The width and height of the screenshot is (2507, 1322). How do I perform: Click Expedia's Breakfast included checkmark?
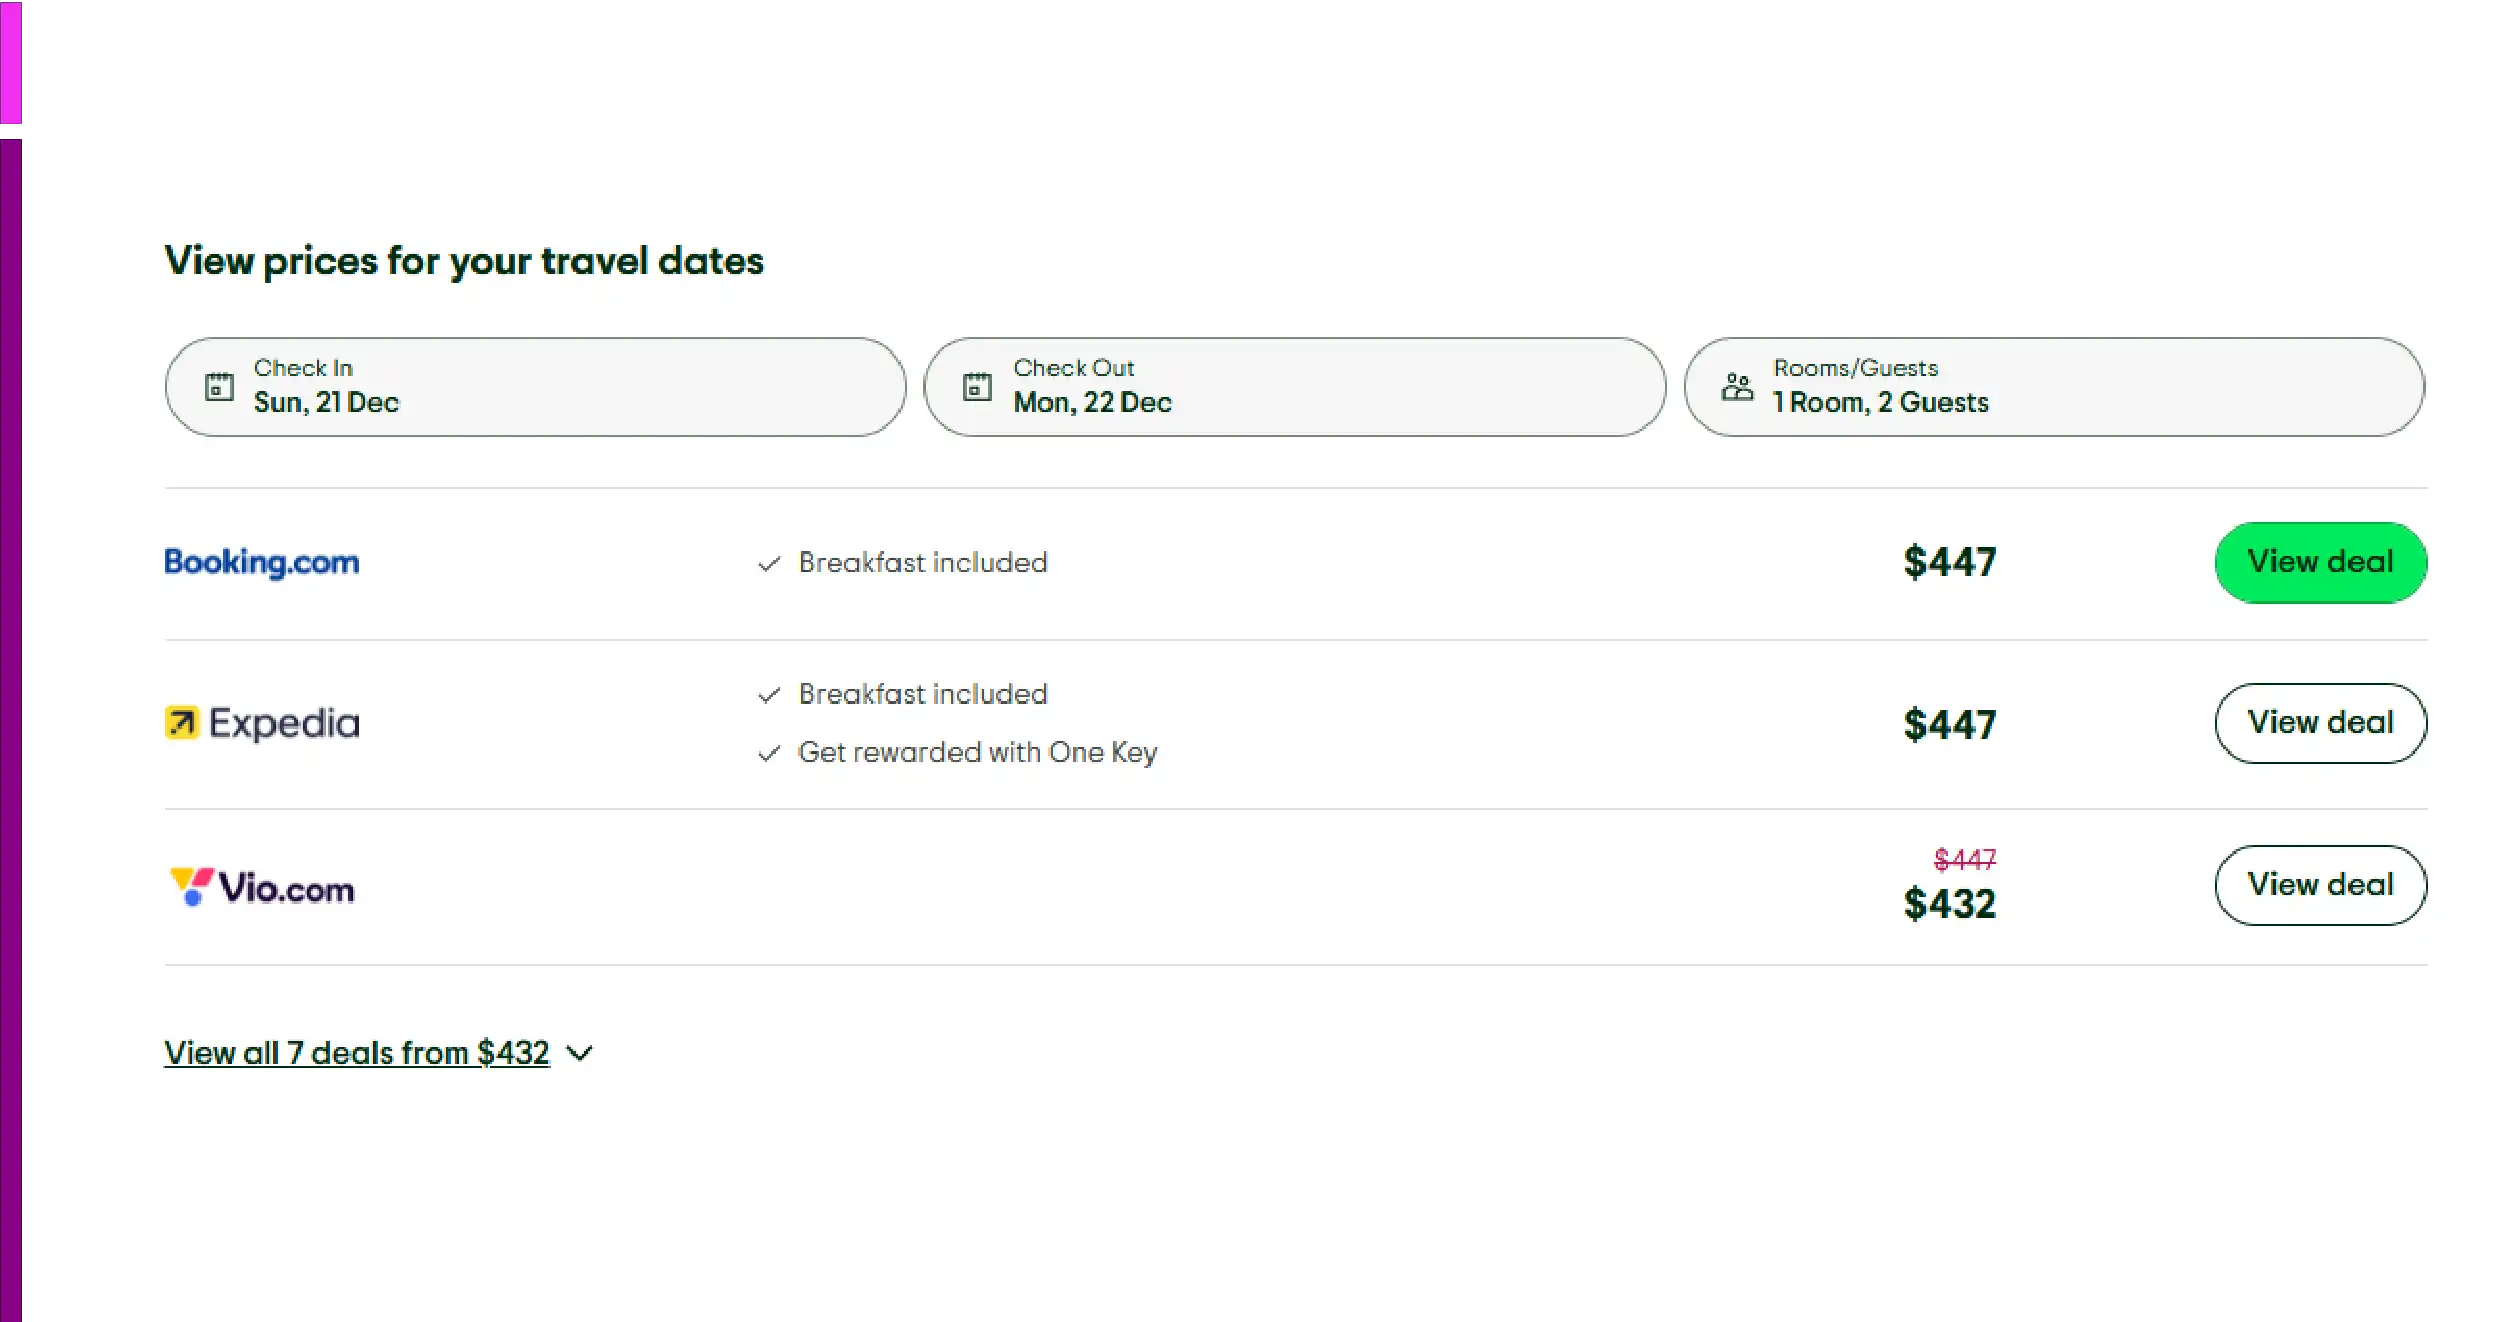(x=769, y=695)
